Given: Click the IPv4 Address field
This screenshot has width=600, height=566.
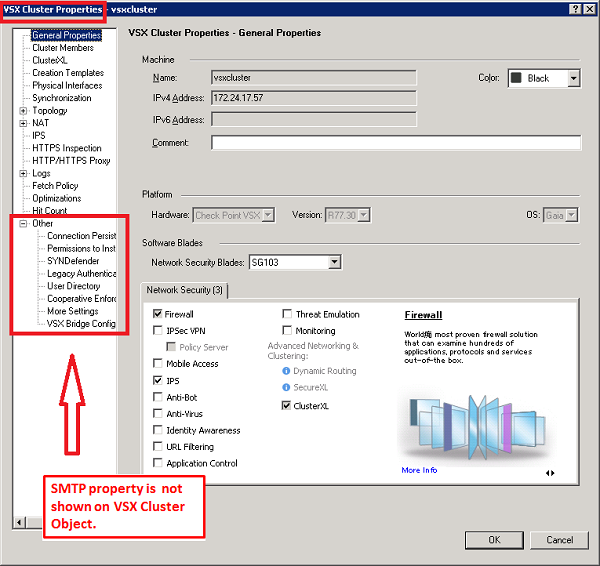Looking at the screenshot, I should pos(313,98).
